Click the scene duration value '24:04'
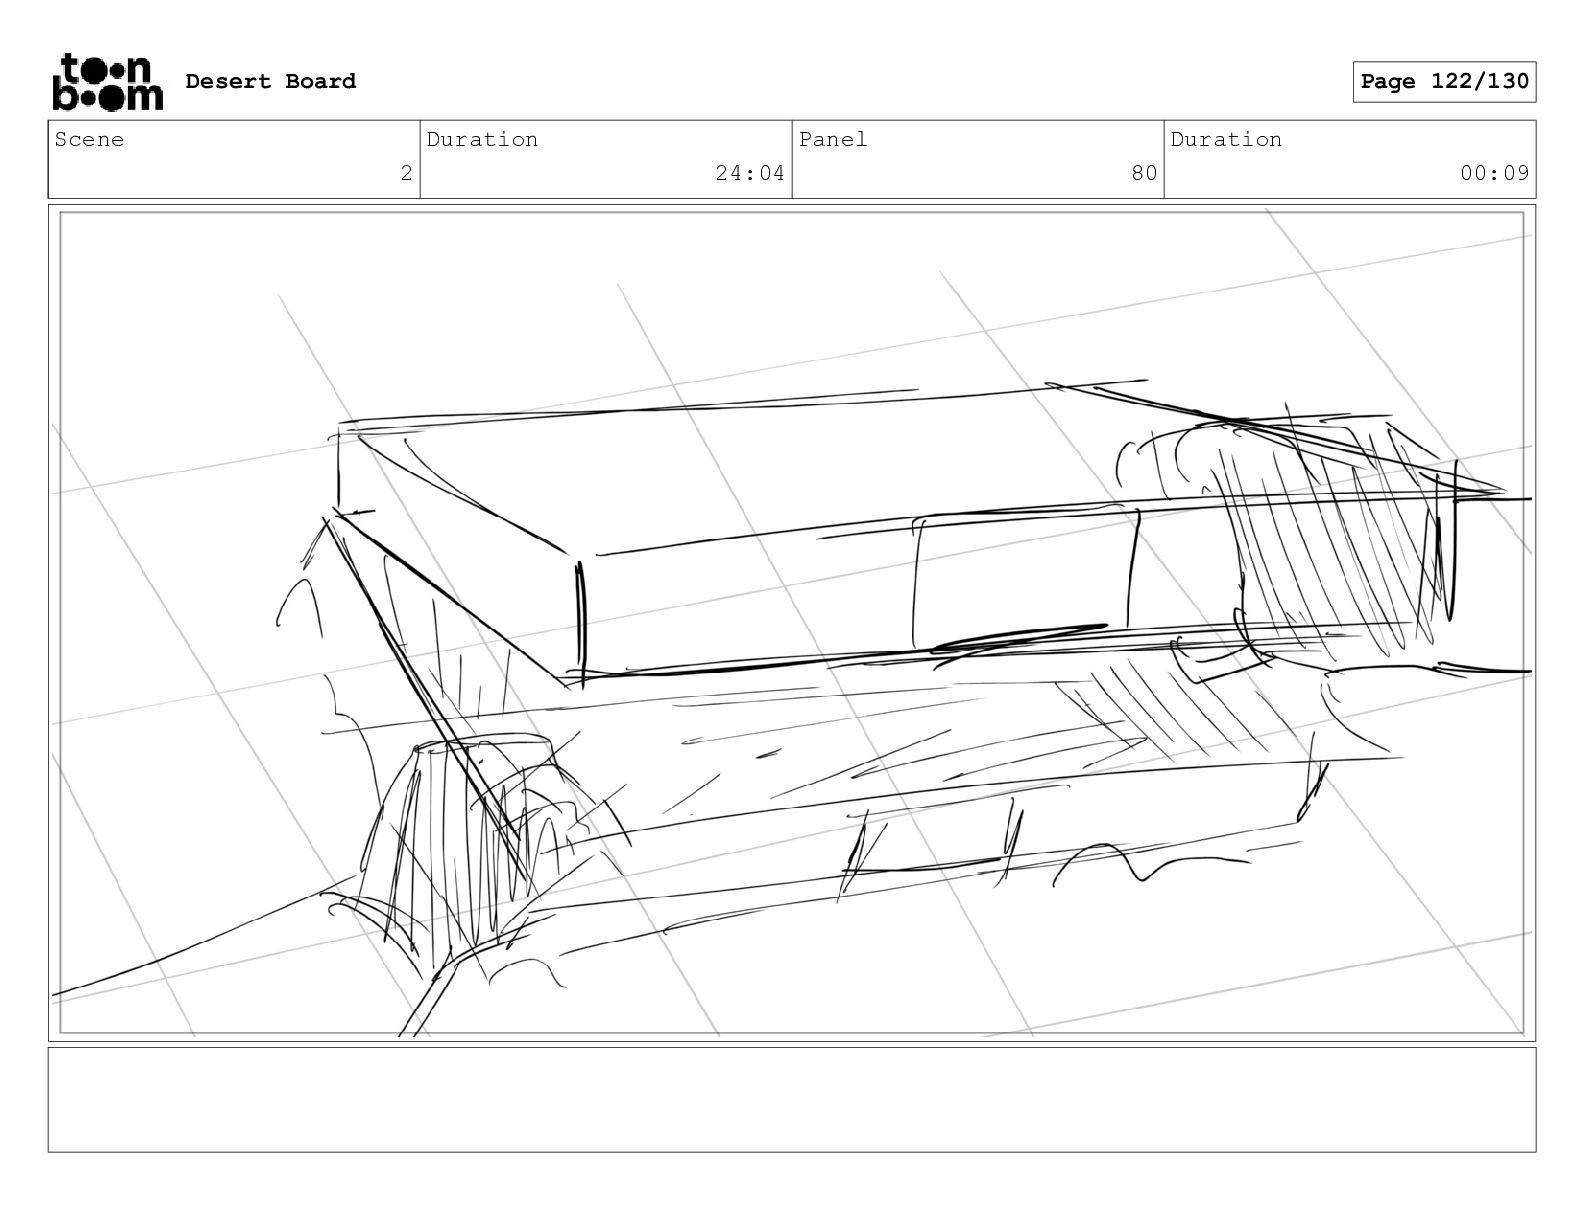This screenshot has height=1224, width=1584. pyautogui.click(x=750, y=173)
